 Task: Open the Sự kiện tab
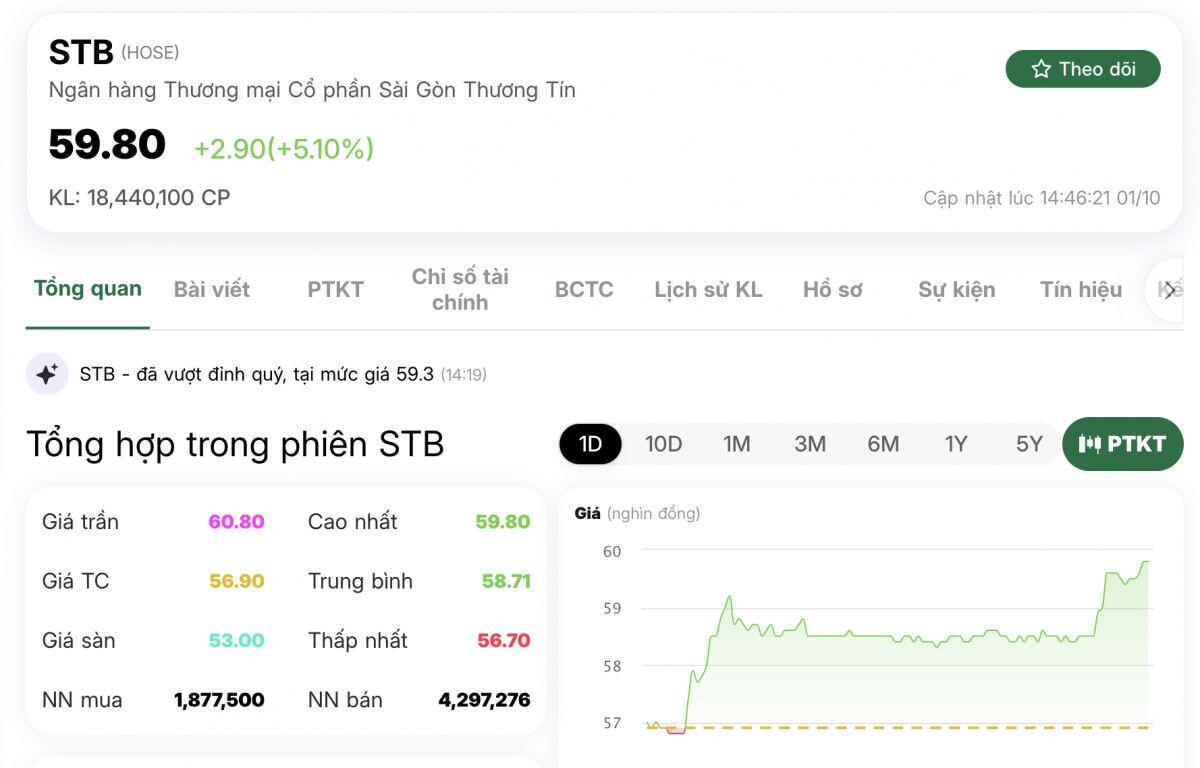click(x=957, y=290)
